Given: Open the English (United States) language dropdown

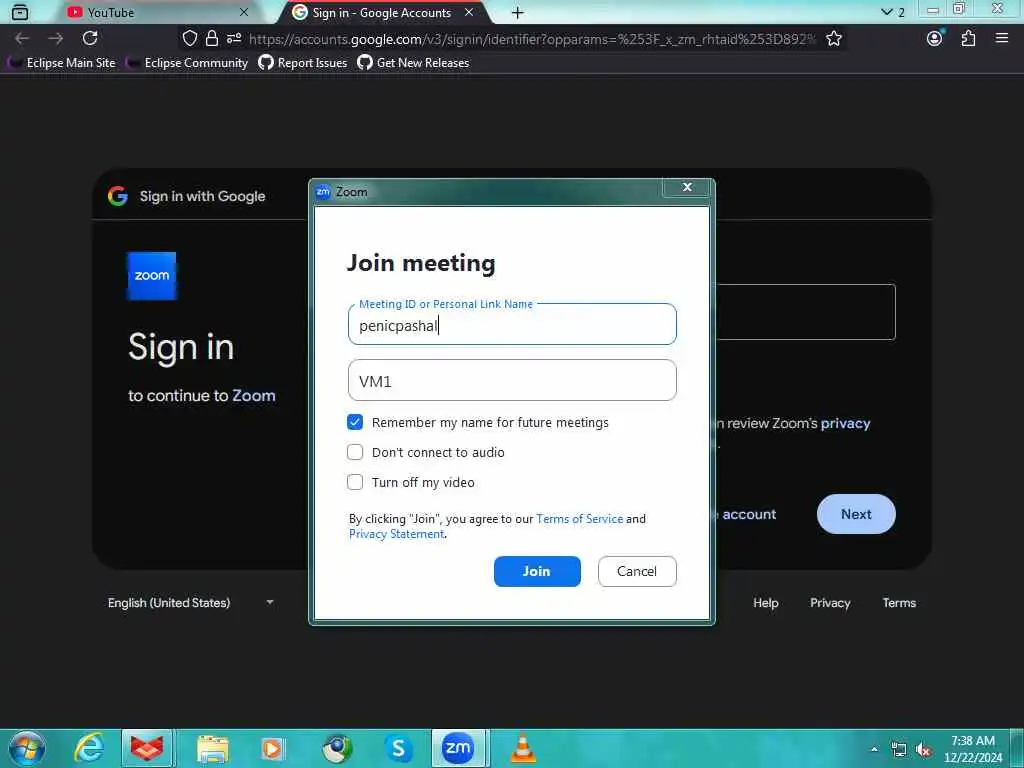Looking at the screenshot, I should click(191, 603).
